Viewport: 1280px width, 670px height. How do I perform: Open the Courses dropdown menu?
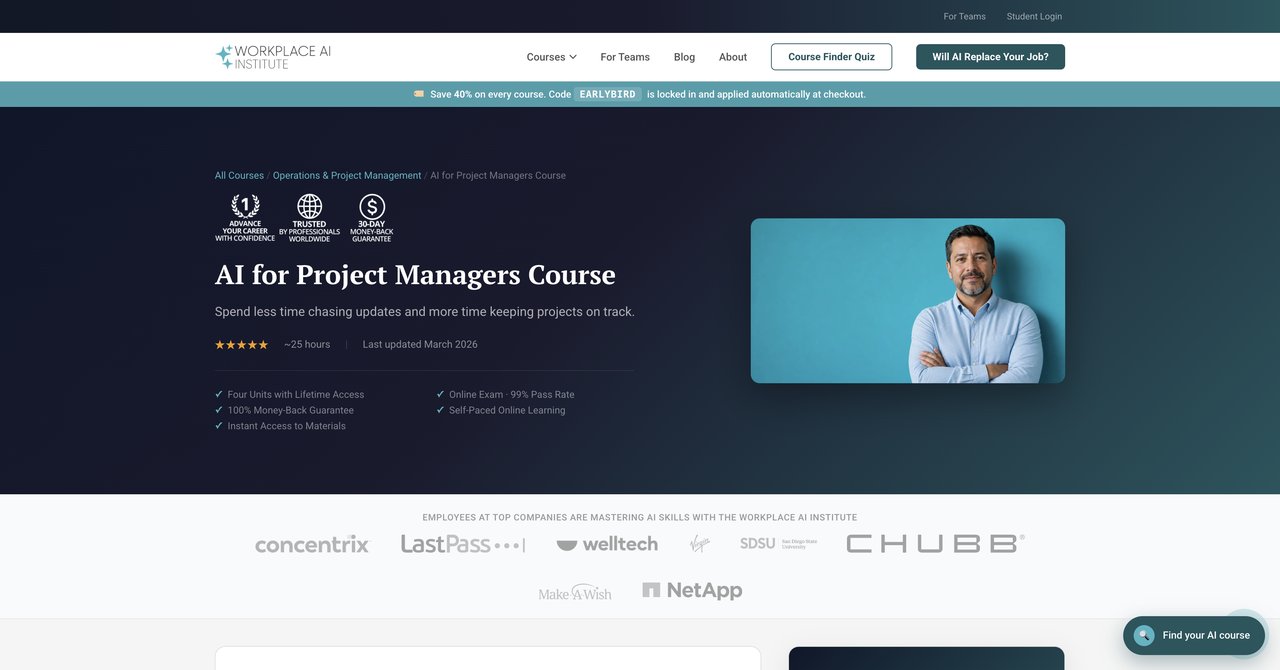coord(551,57)
